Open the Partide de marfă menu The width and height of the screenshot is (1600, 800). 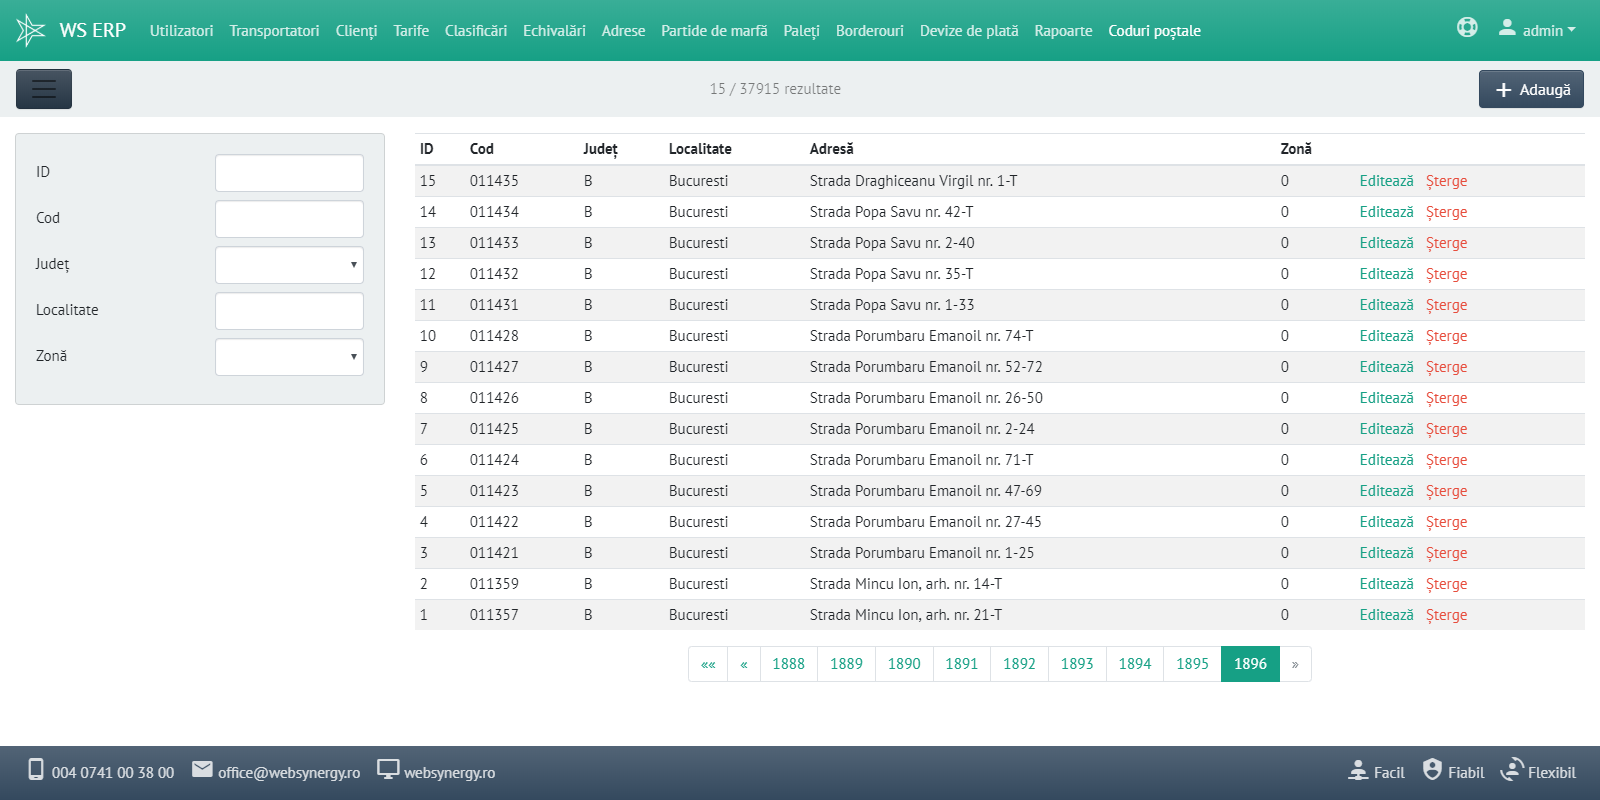tap(714, 31)
